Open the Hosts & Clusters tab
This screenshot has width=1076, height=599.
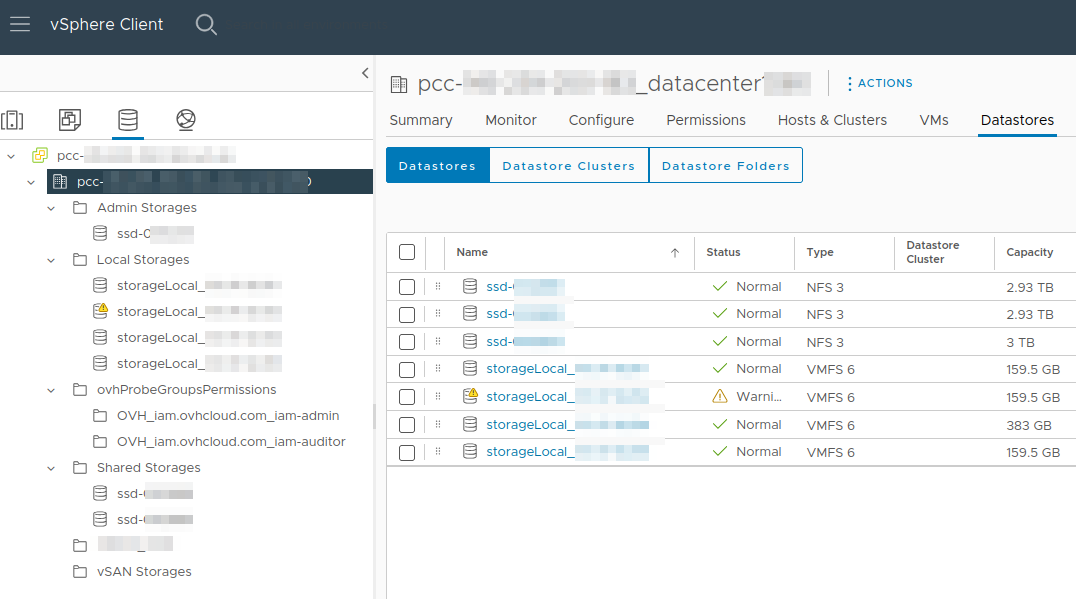point(831,120)
